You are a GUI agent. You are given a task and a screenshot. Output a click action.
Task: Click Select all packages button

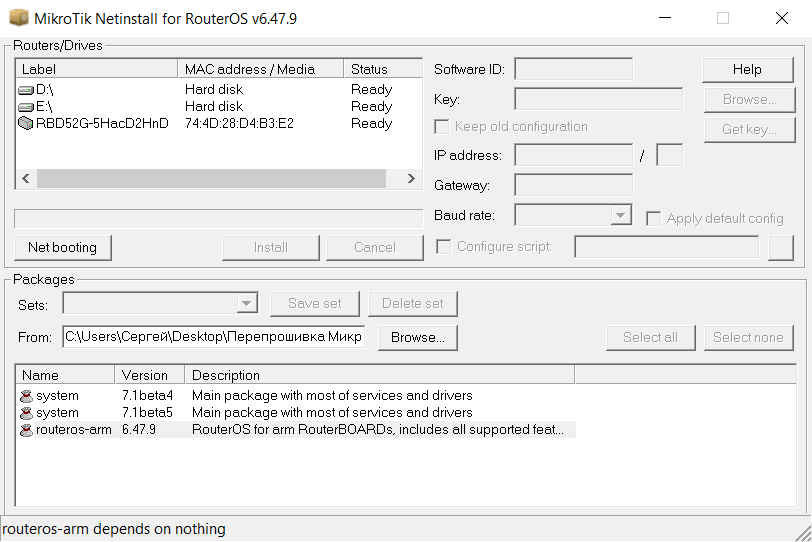coord(650,338)
